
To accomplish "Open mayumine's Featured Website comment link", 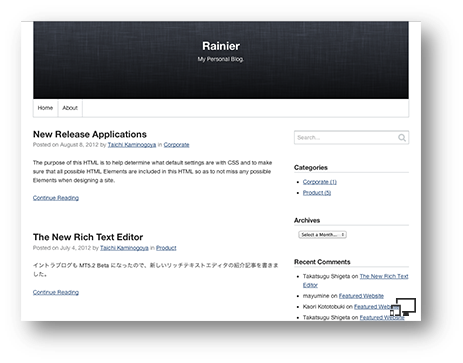I will (x=361, y=296).
